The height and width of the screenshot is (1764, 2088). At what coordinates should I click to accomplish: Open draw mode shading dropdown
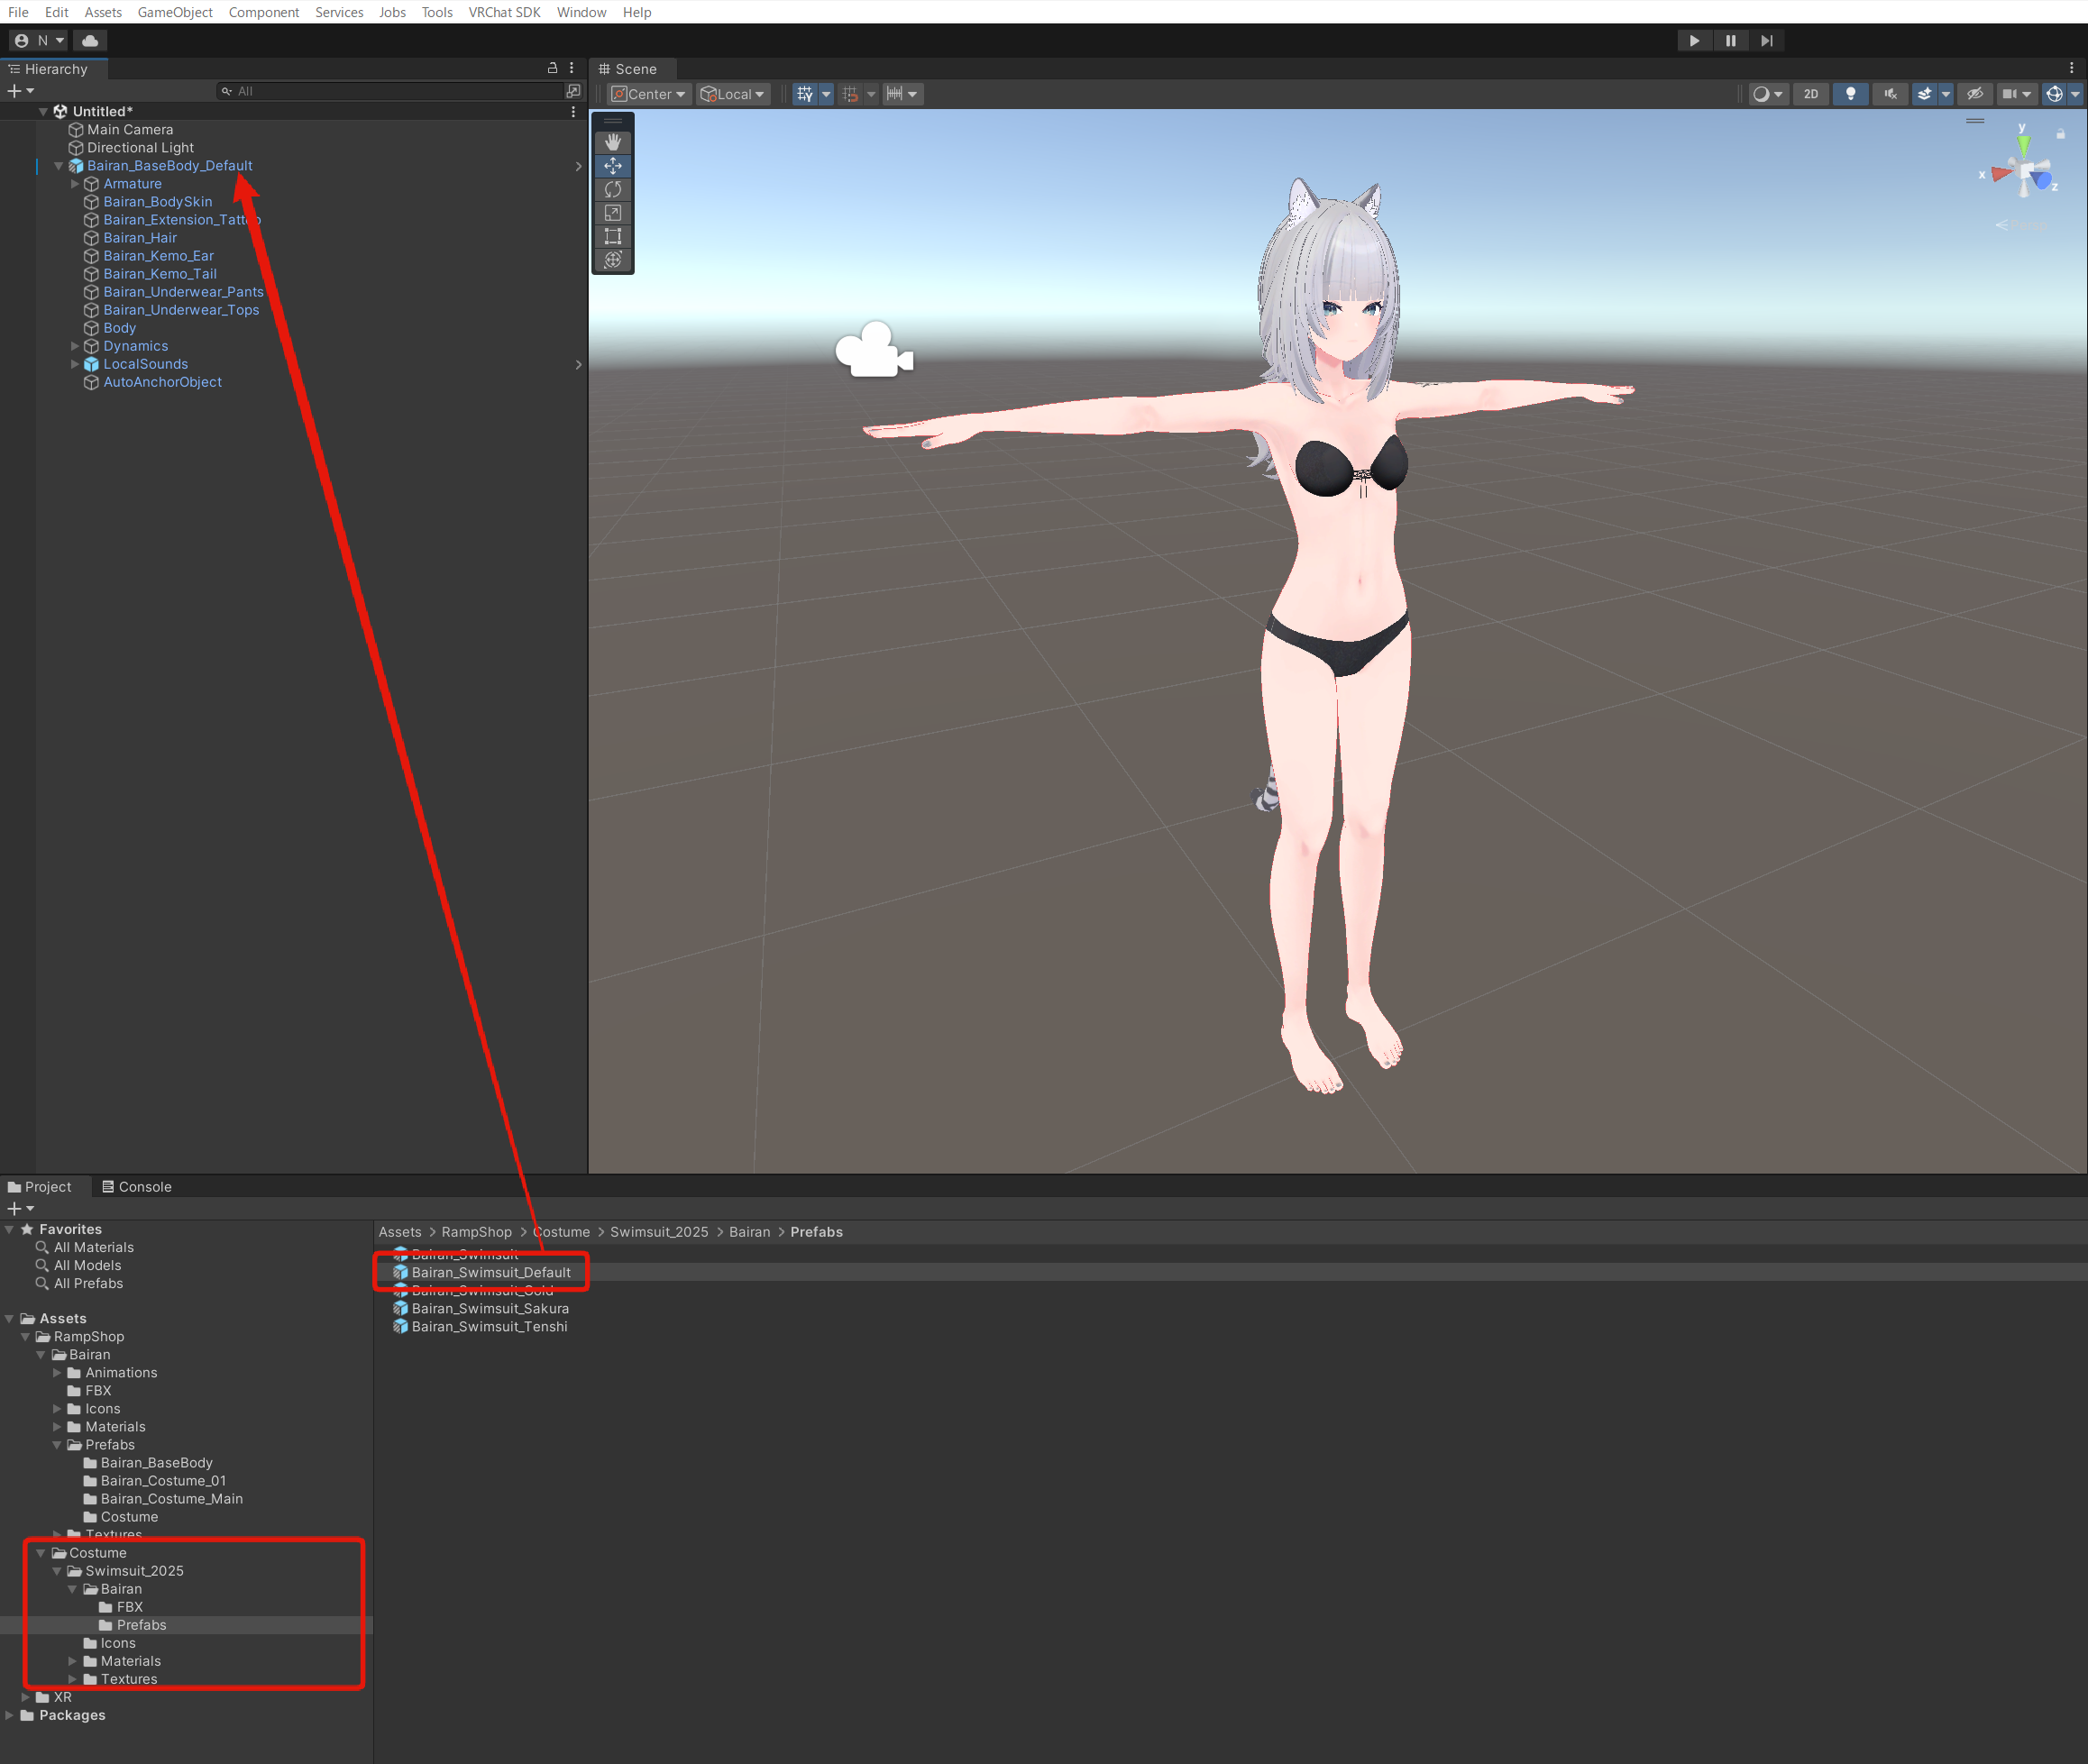[1768, 94]
